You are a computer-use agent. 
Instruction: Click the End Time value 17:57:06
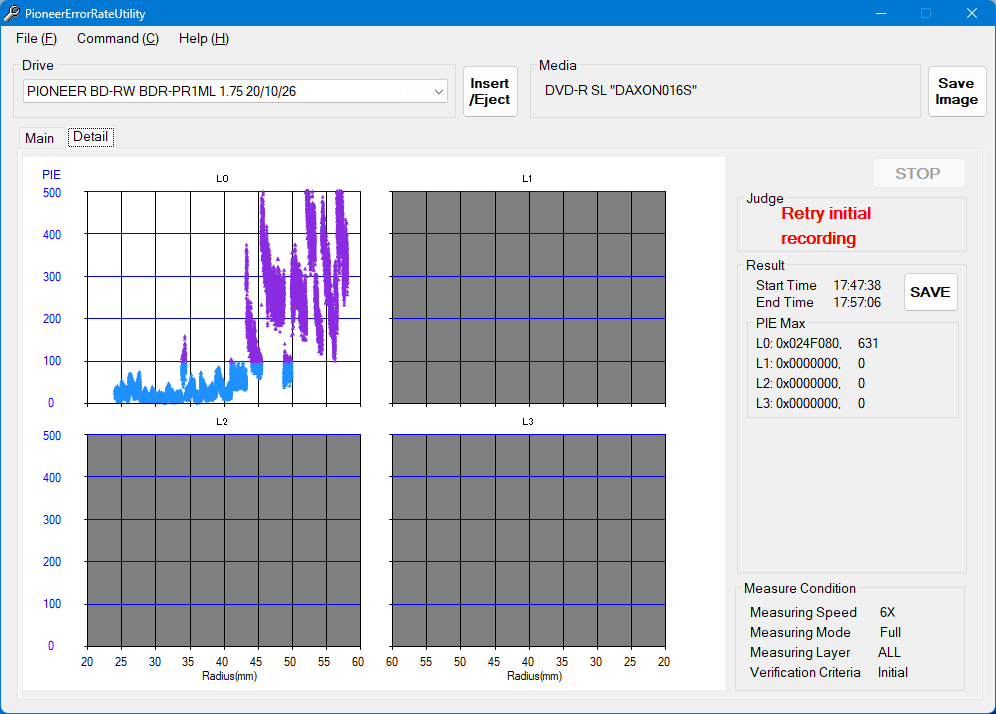(x=857, y=302)
